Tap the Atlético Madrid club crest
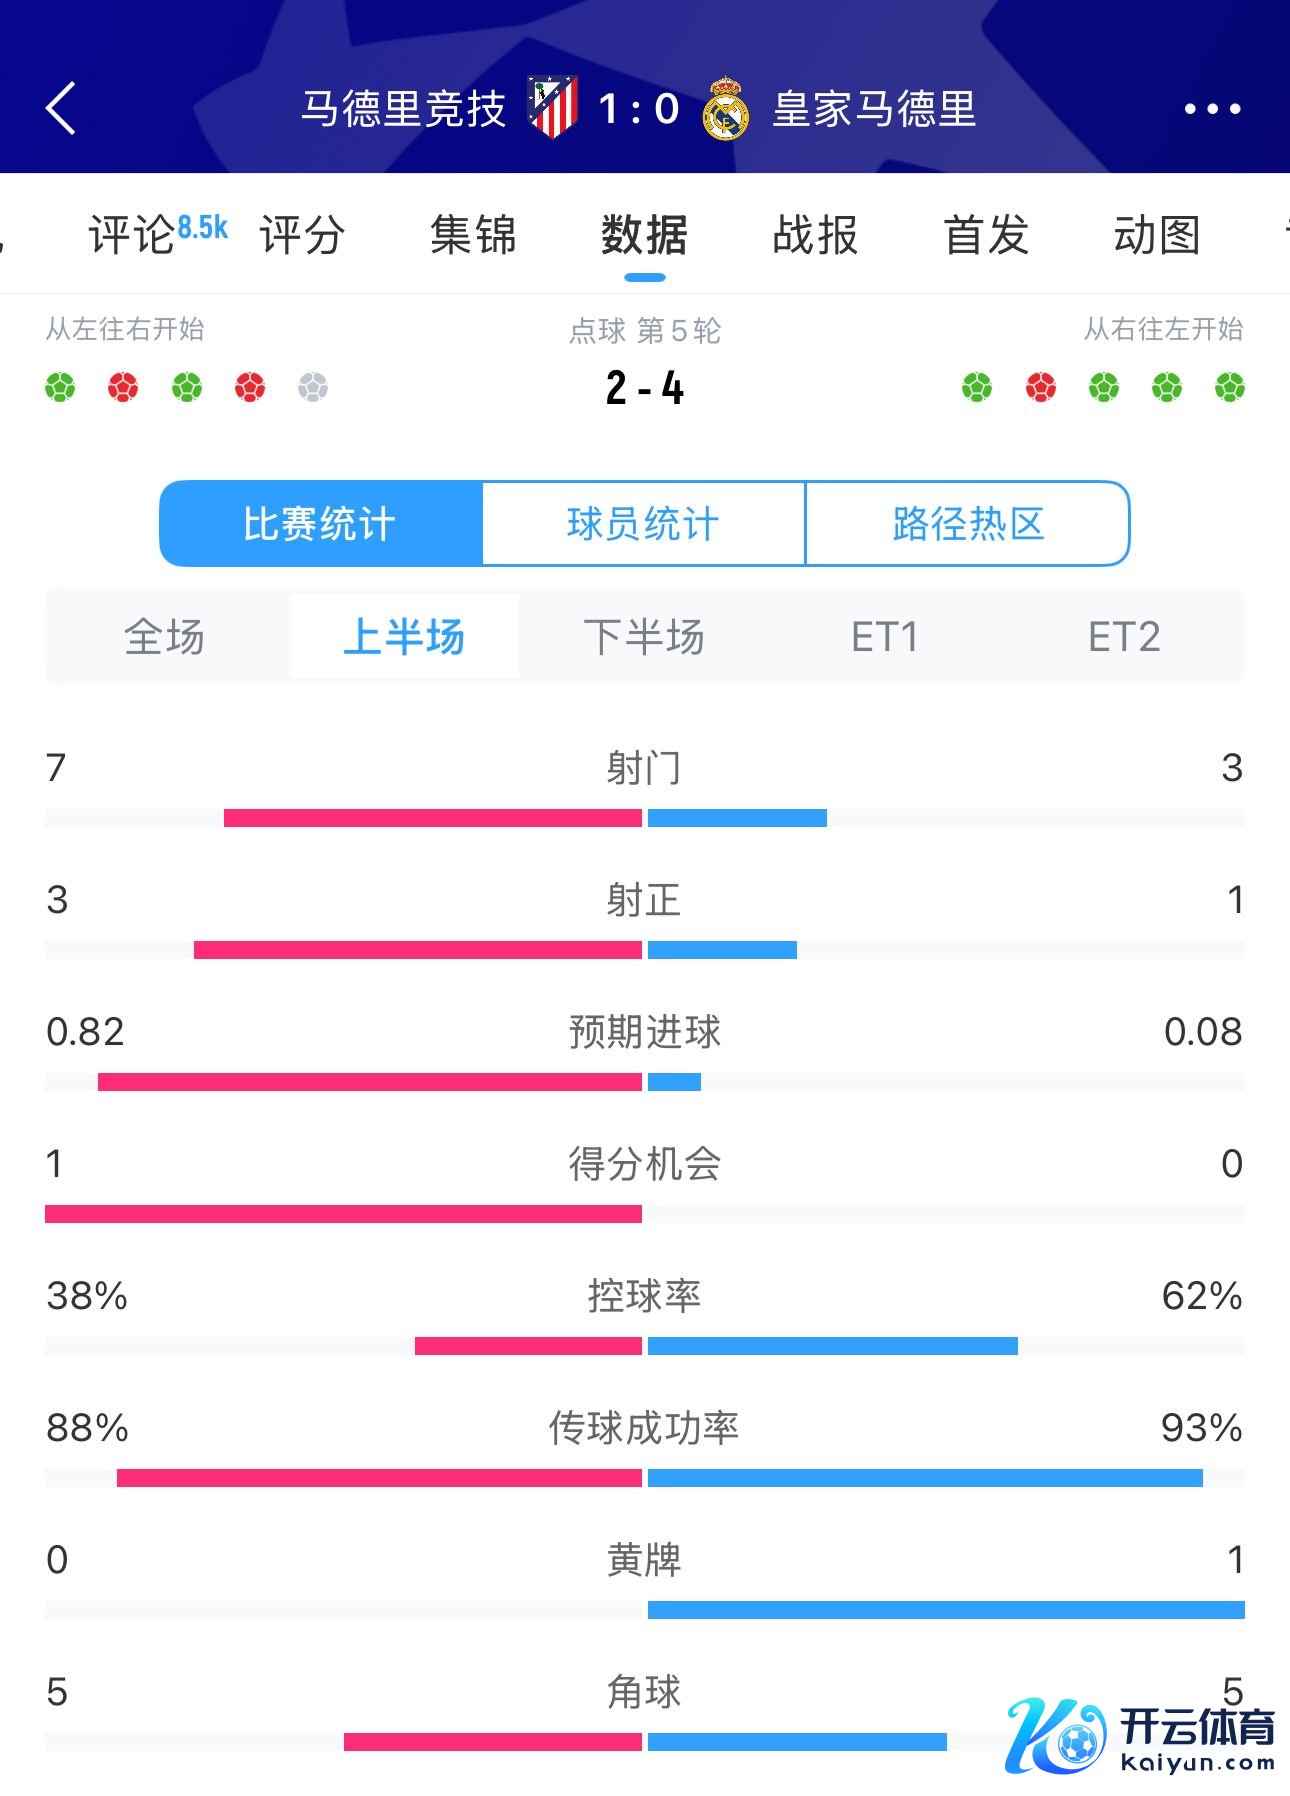Screen dimensions: 1290x1796 [553, 107]
